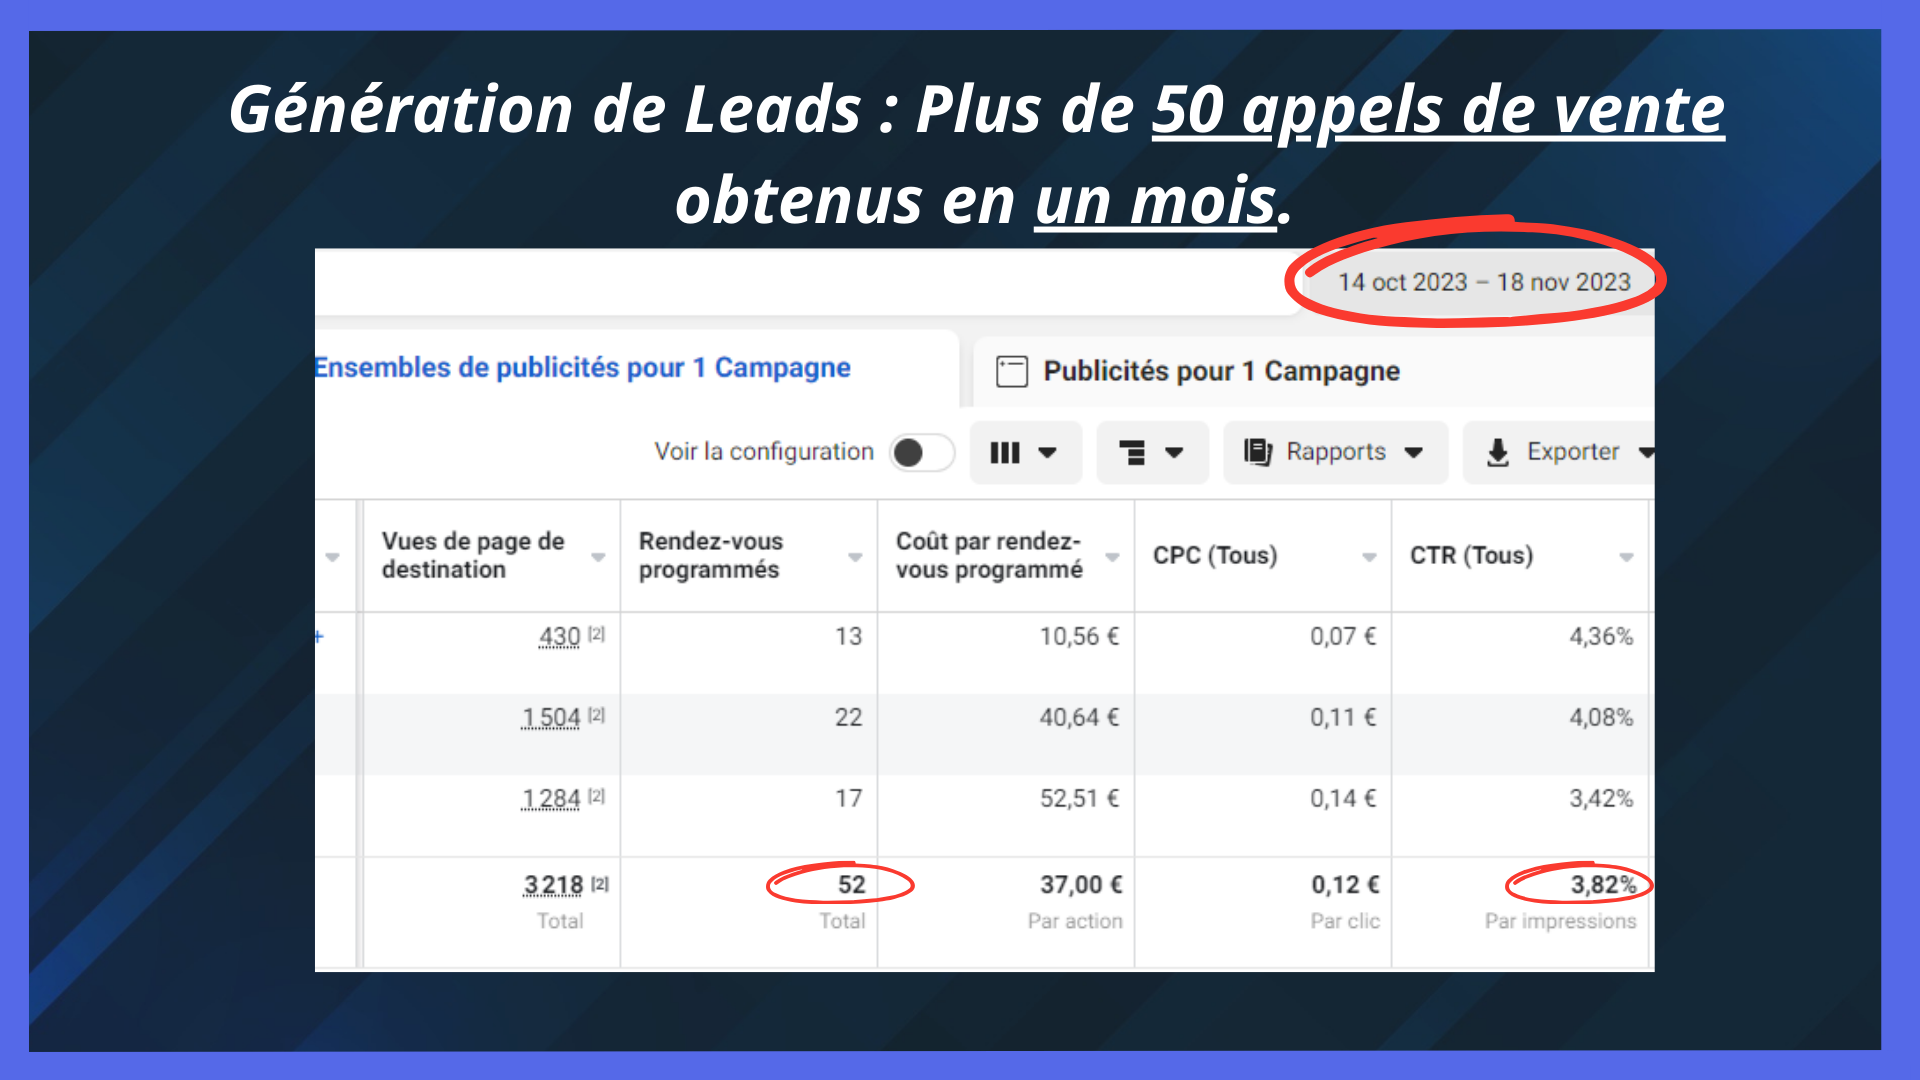Open CTR (Tous) column arrow
This screenshot has height=1080, width=1920.
1626,557
